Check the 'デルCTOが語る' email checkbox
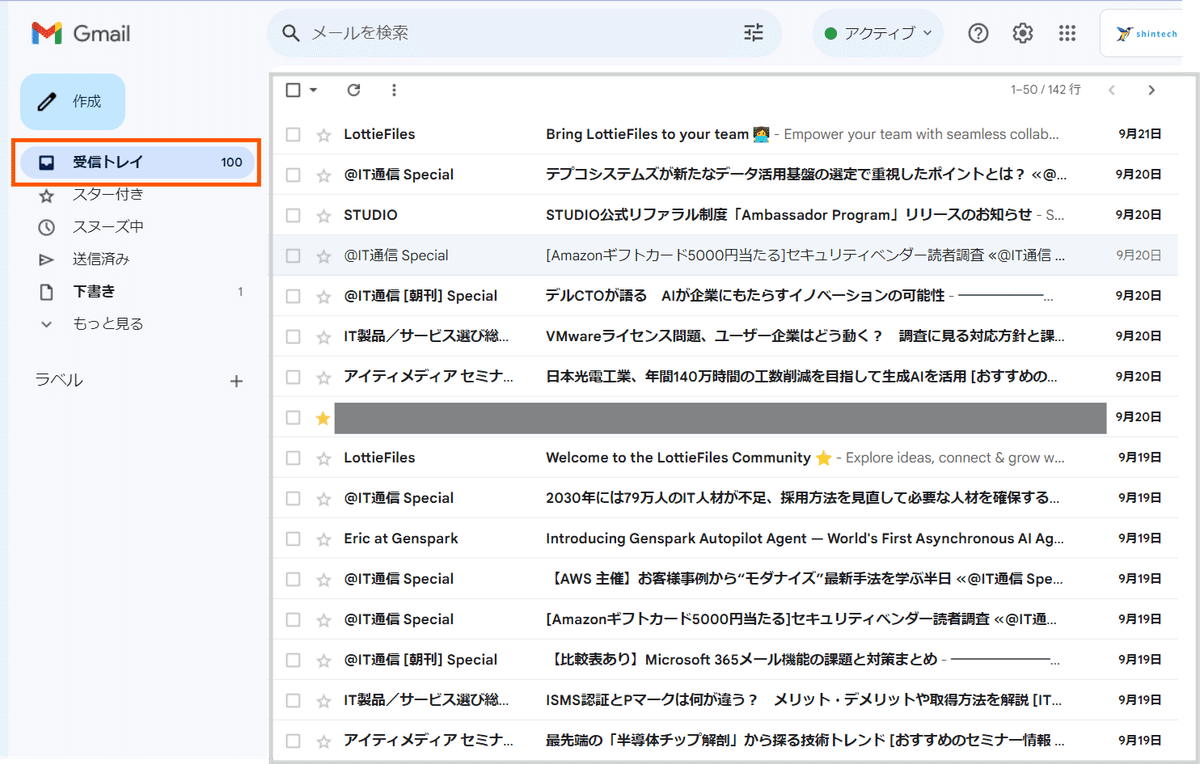The width and height of the screenshot is (1200, 764). click(x=293, y=296)
